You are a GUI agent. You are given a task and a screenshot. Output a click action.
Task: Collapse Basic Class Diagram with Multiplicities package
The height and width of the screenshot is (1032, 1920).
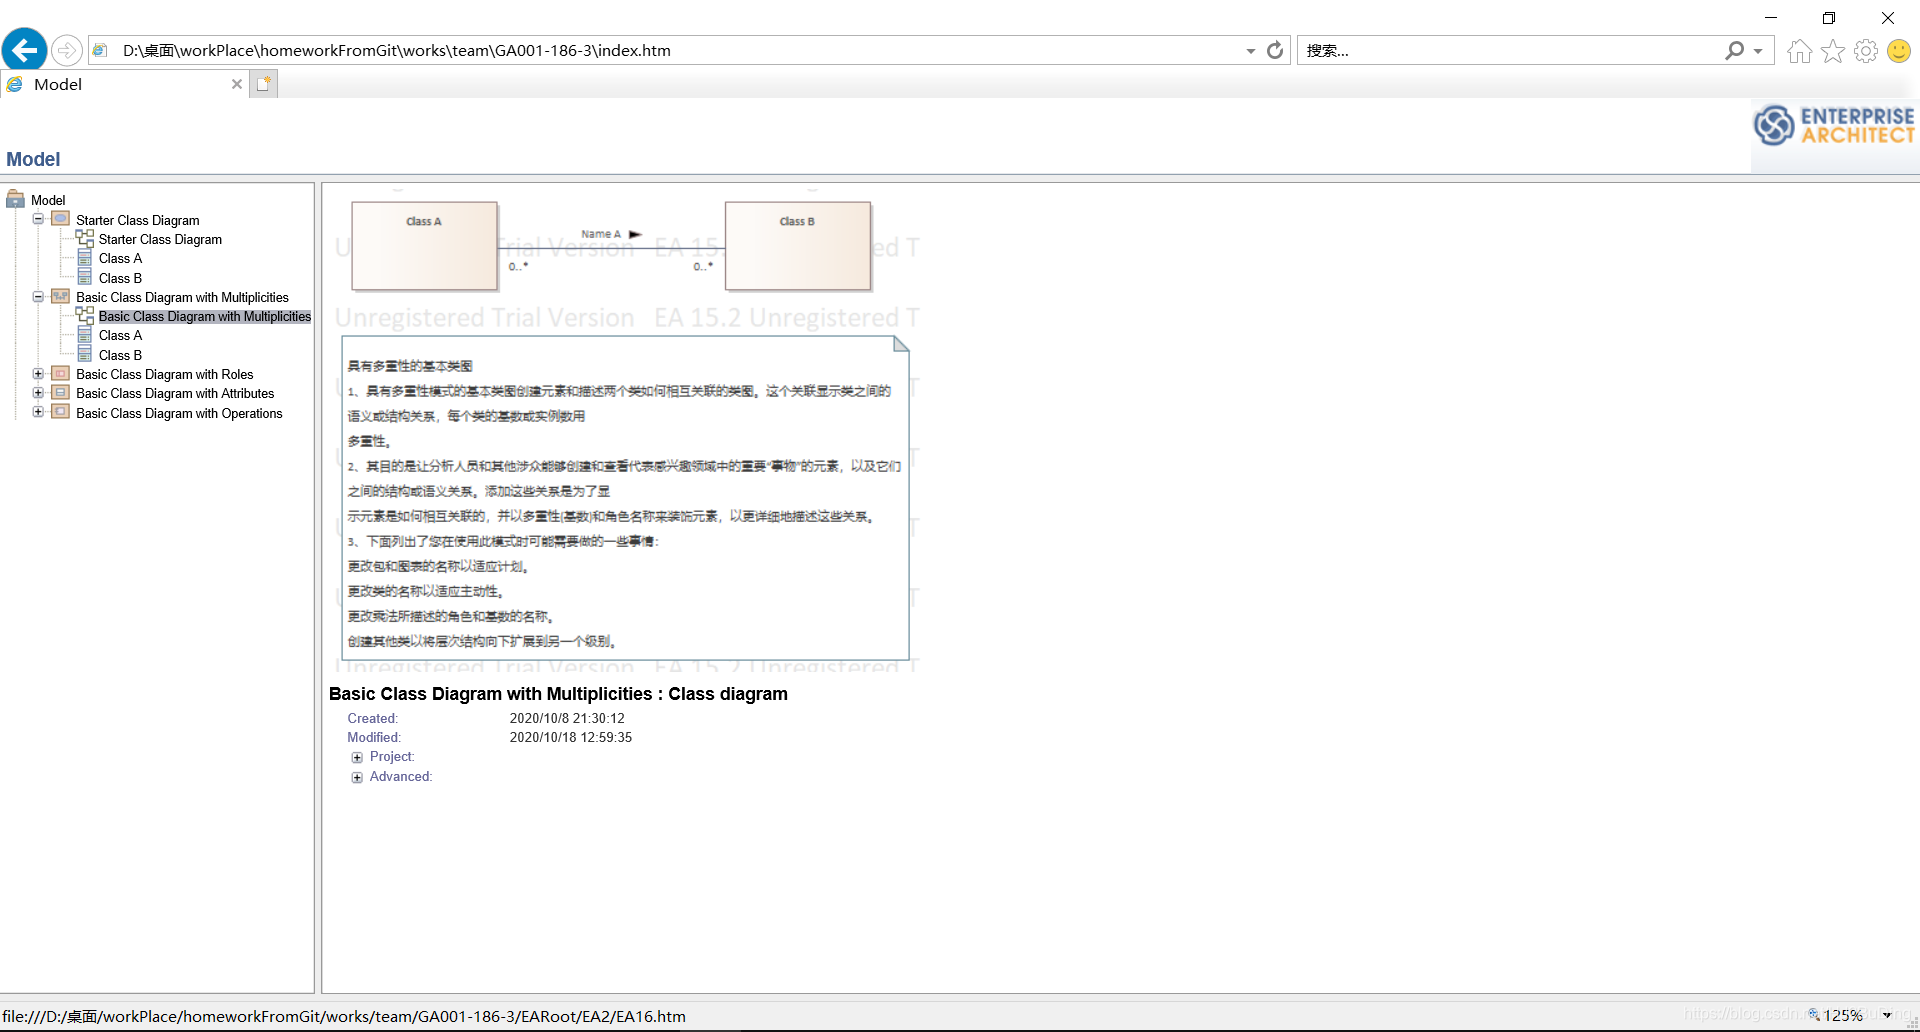pos(38,296)
